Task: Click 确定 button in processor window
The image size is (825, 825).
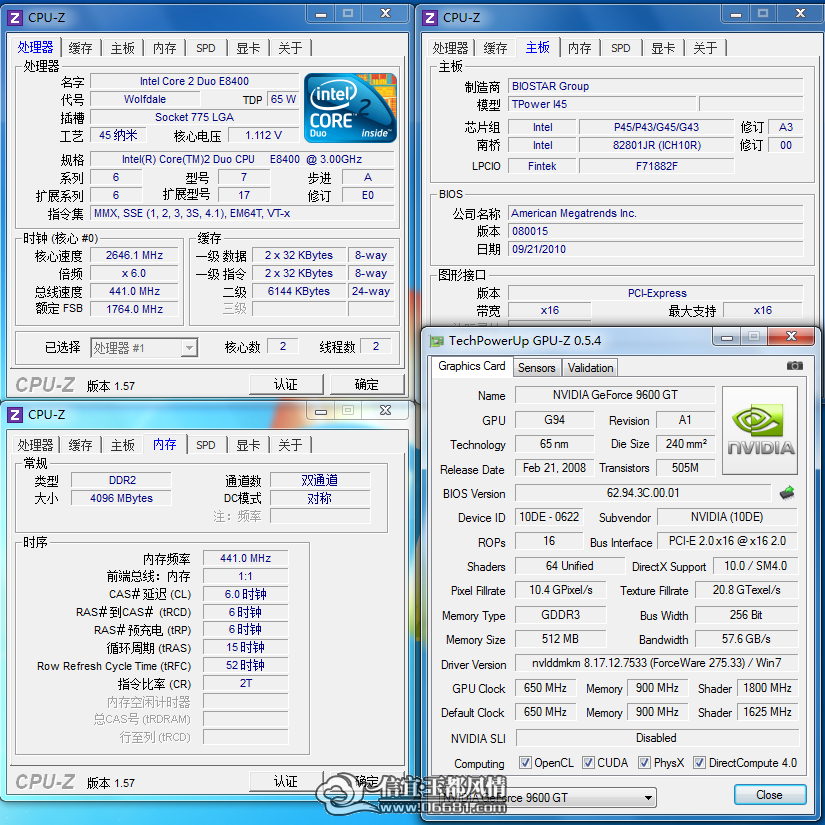Action: click(x=367, y=385)
